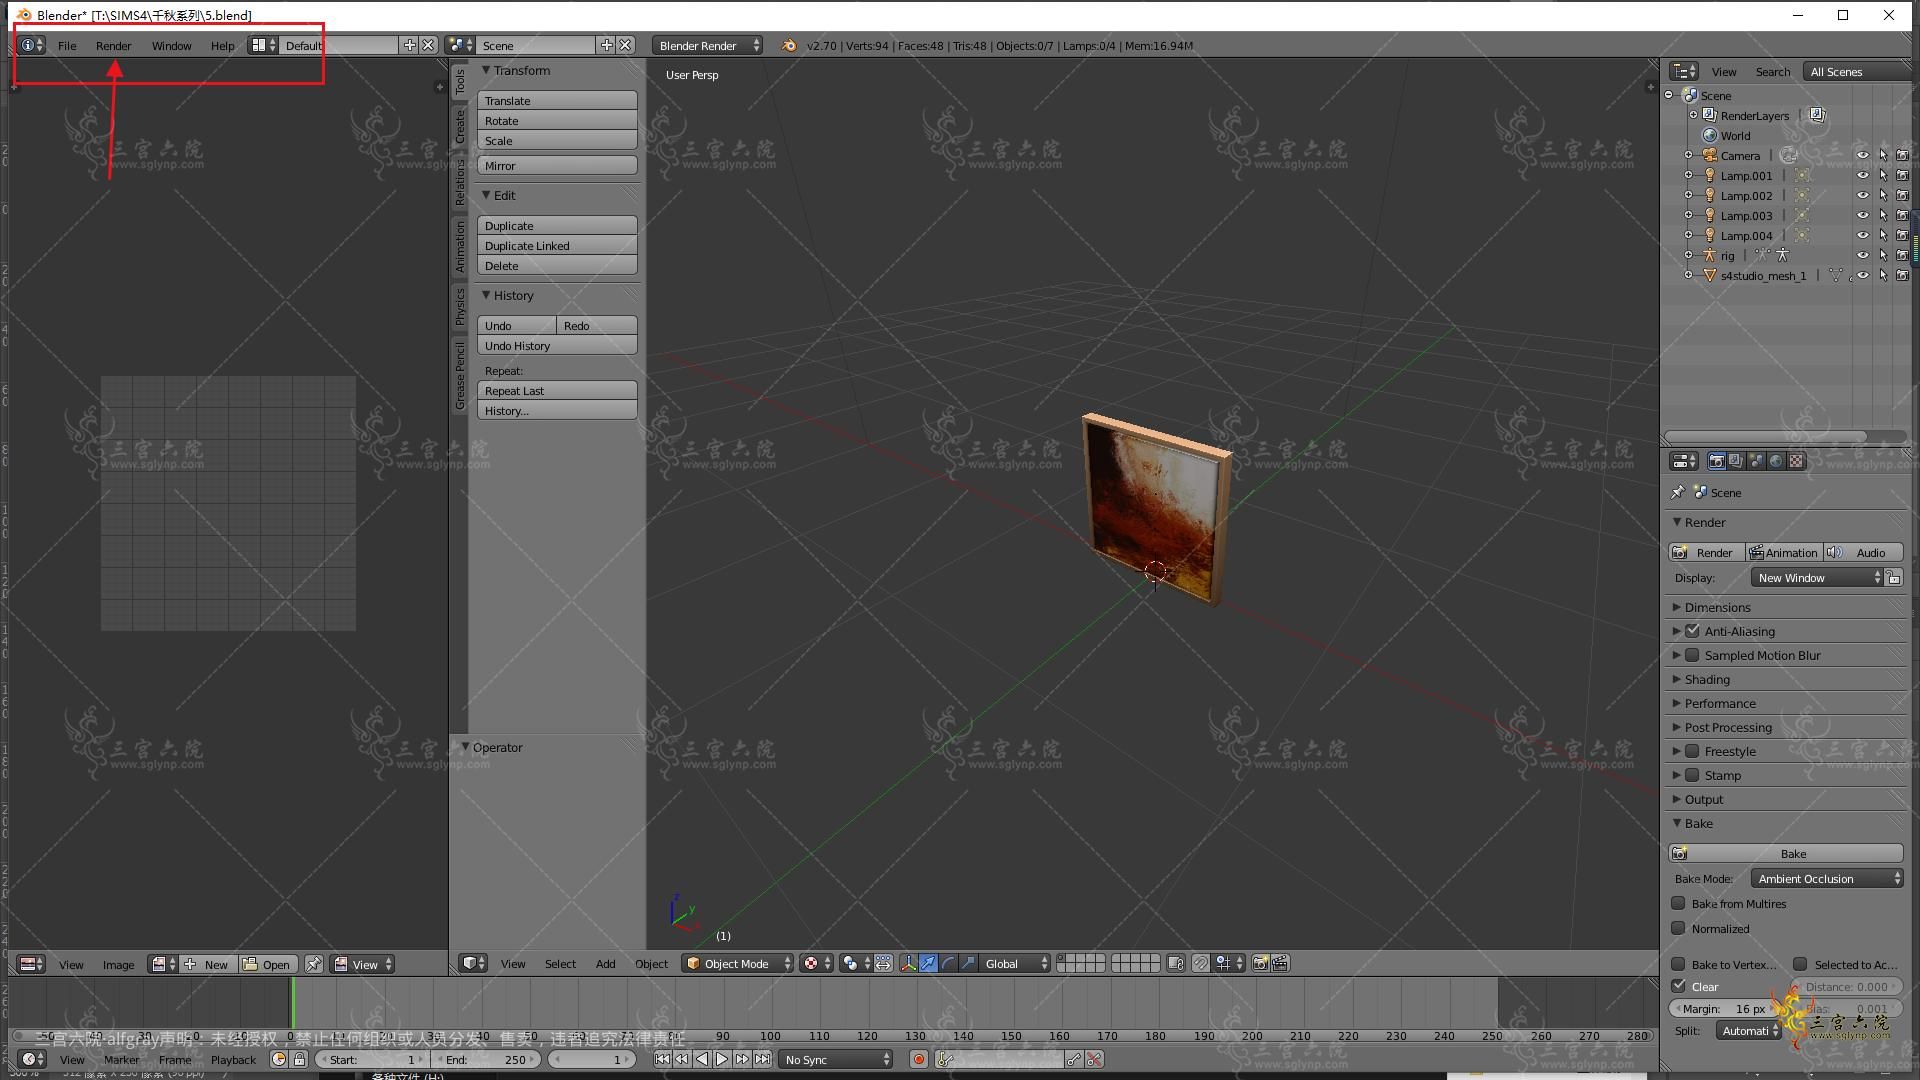Enable the Stamp checkbox
1920x1080 pixels.
(x=1692, y=775)
